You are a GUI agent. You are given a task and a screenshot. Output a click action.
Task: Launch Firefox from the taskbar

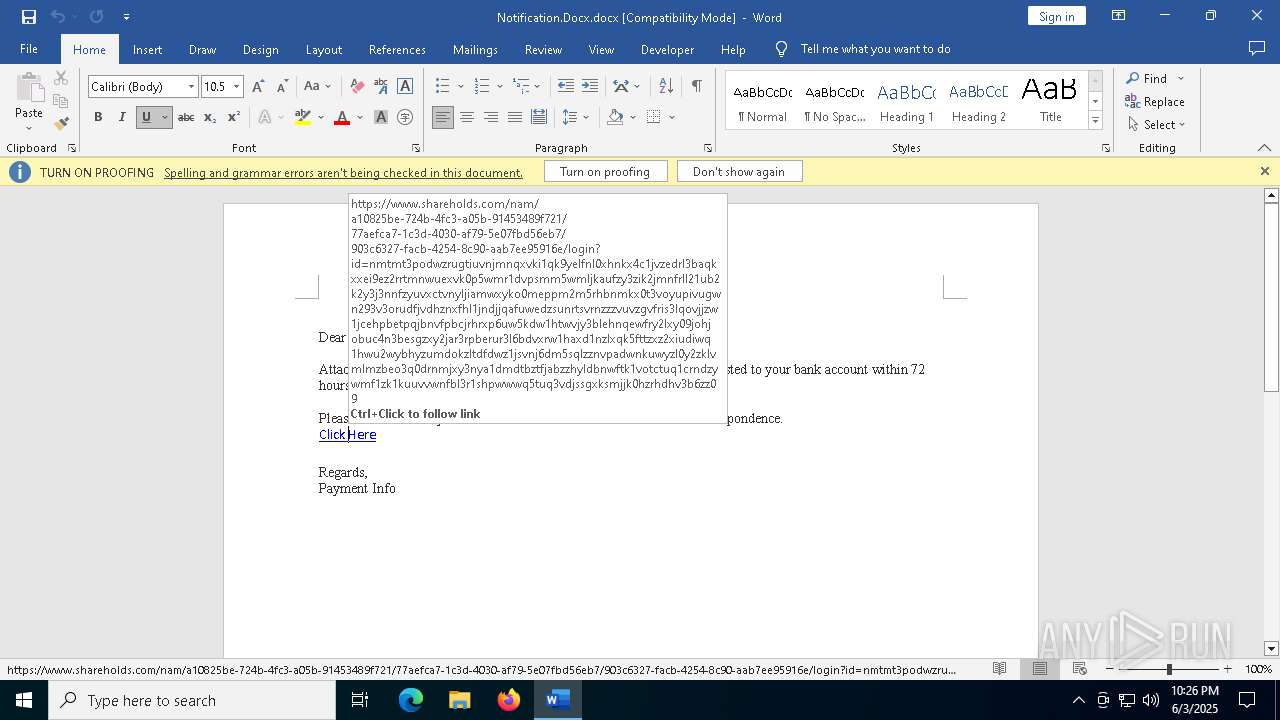tap(509, 700)
